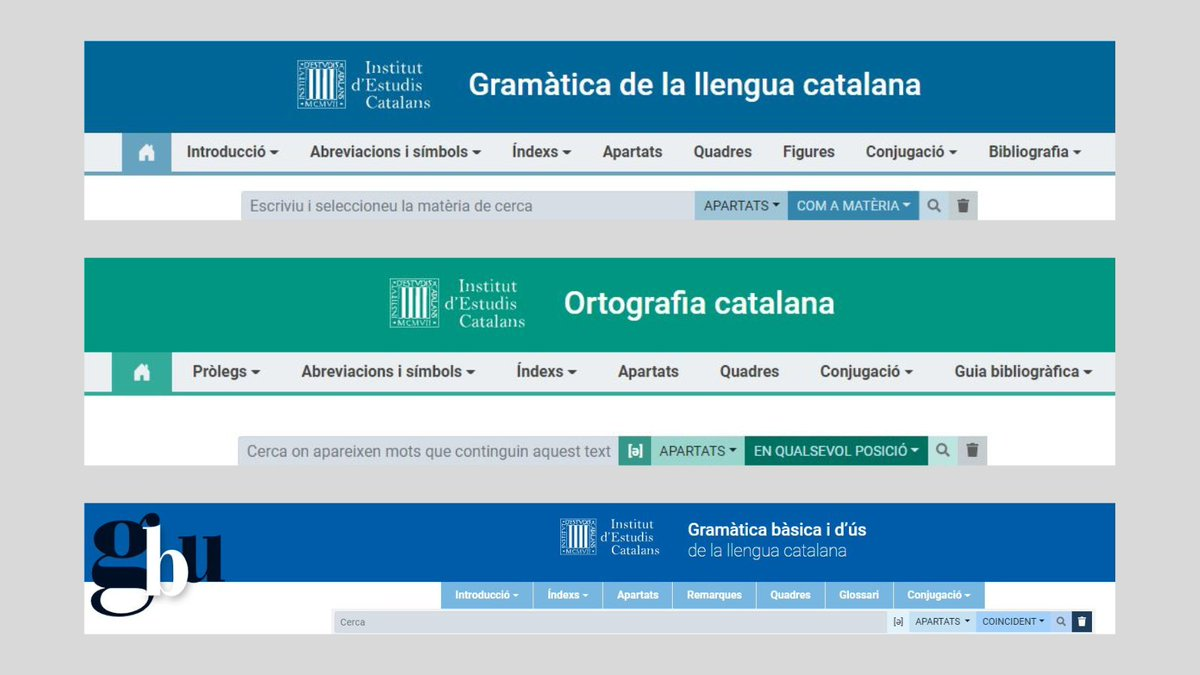Expand Guia bibliogràfica menu
The image size is (1200, 675).
pyautogui.click(x=1023, y=371)
